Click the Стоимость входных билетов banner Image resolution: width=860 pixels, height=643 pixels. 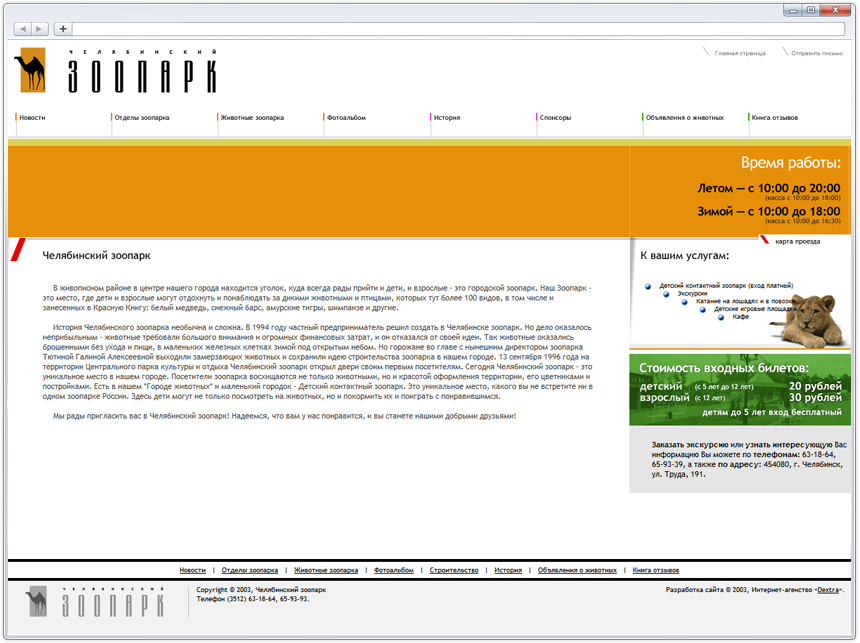(x=740, y=390)
